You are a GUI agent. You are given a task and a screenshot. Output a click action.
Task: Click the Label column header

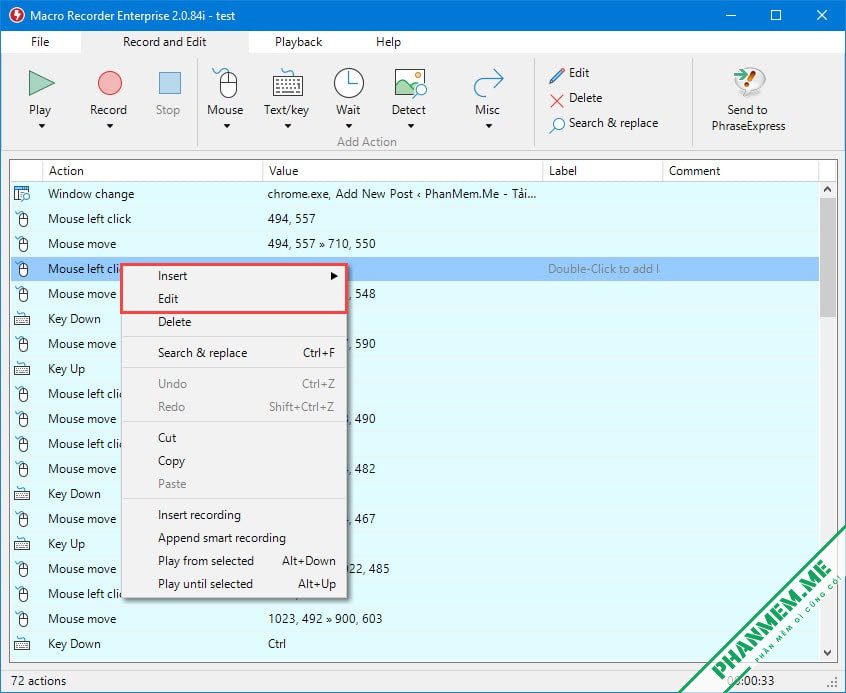point(603,171)
